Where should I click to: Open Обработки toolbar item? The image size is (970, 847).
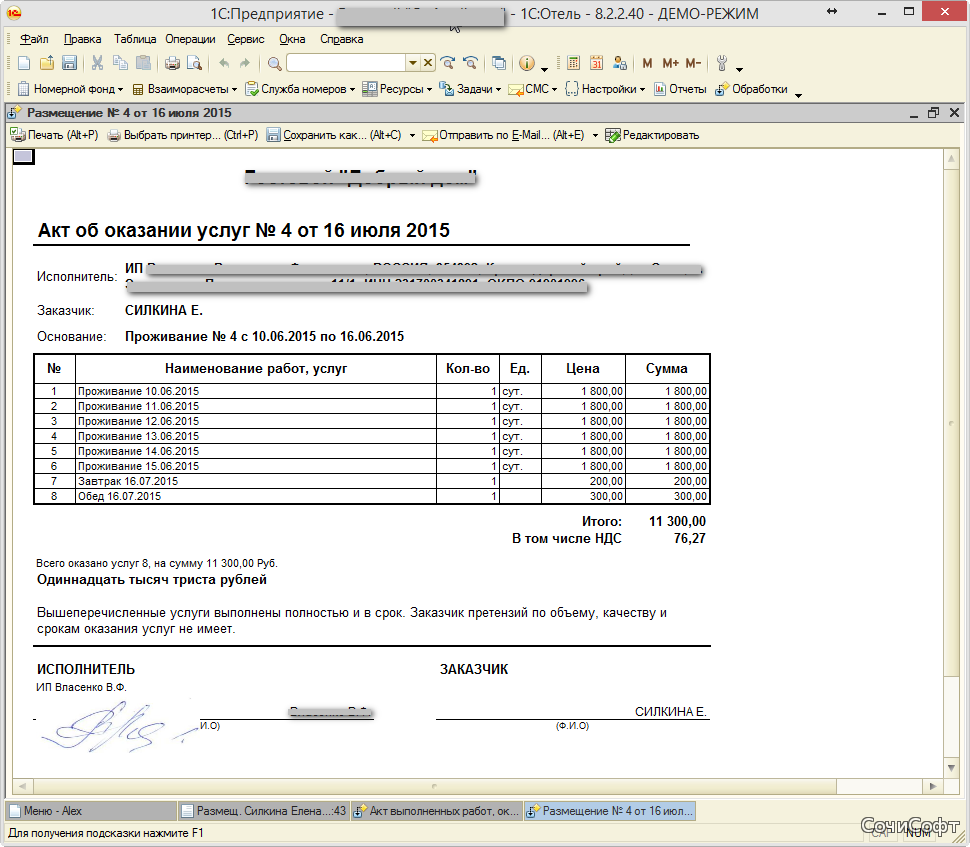[x=751, y=89]
